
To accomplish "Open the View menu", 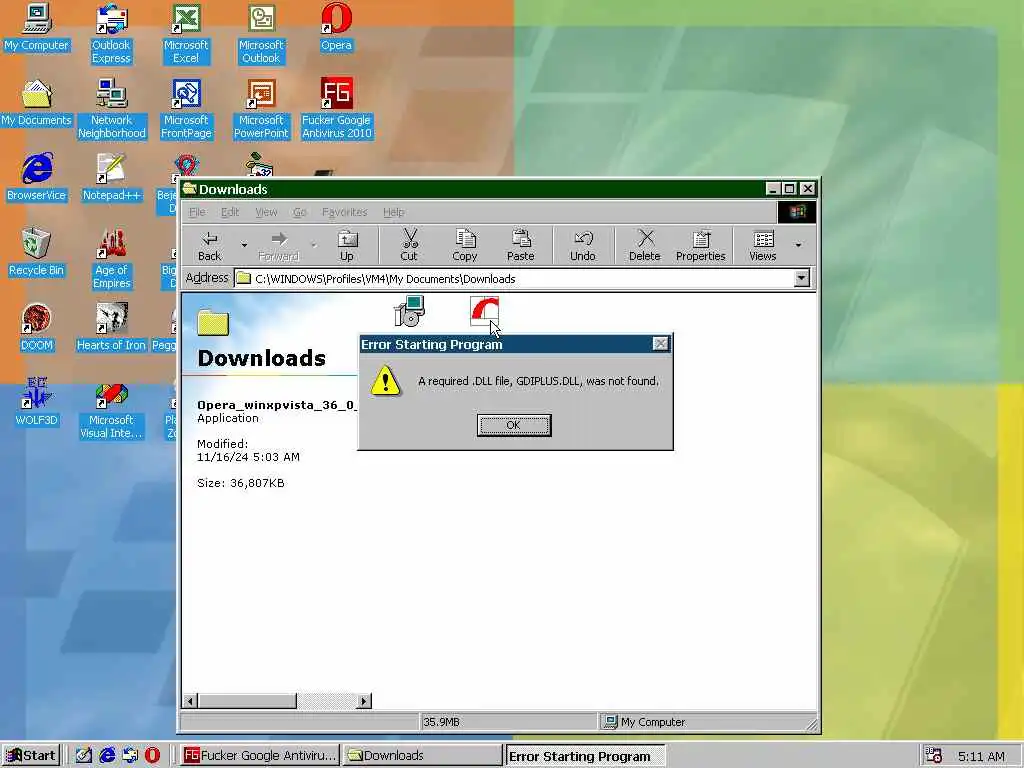I will pos(266,212).
